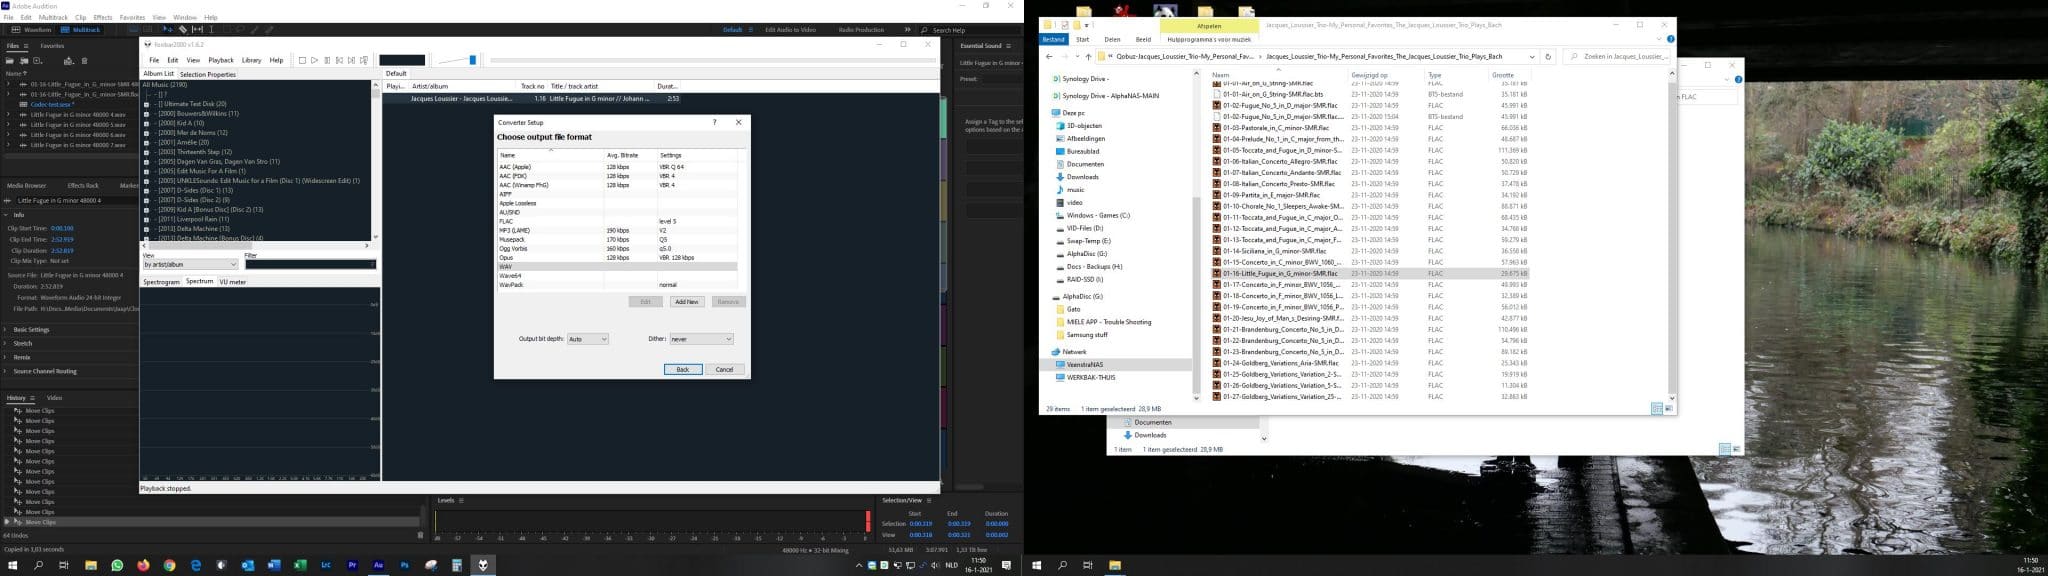Select VeenstraNAS under Netwerk
Image resolution: width=2048 pixels, height=576 pixels.
tap(1085, 365)
